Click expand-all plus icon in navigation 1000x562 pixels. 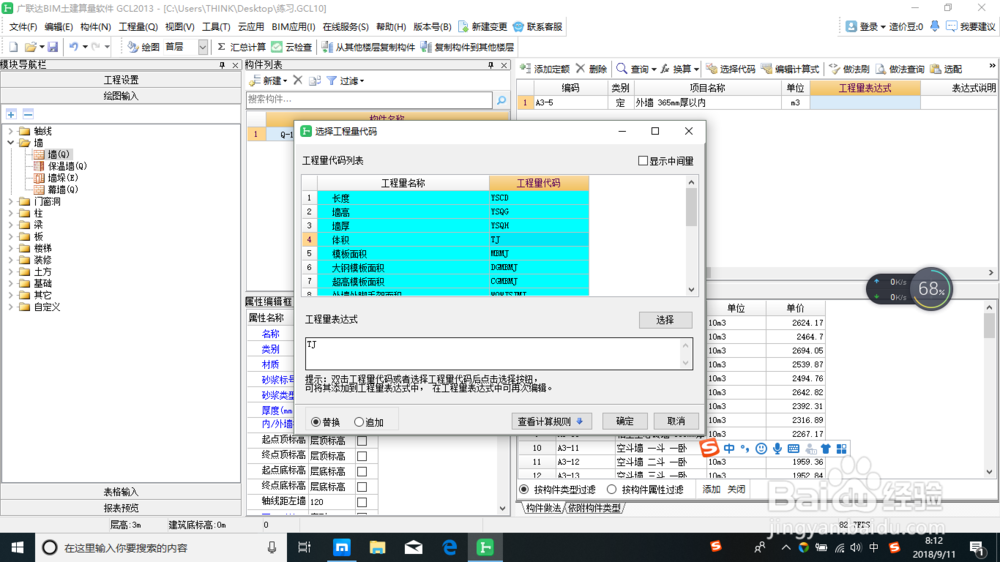(11, 114)
